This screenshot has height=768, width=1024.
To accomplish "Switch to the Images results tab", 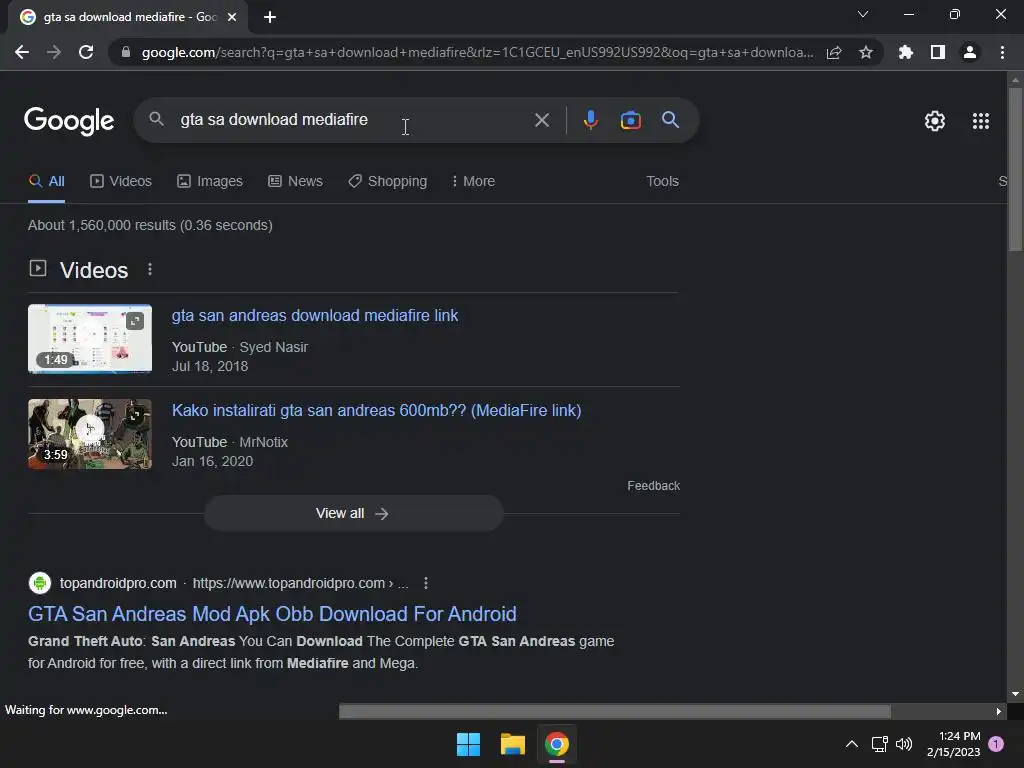I will click(x=210, y=182).
